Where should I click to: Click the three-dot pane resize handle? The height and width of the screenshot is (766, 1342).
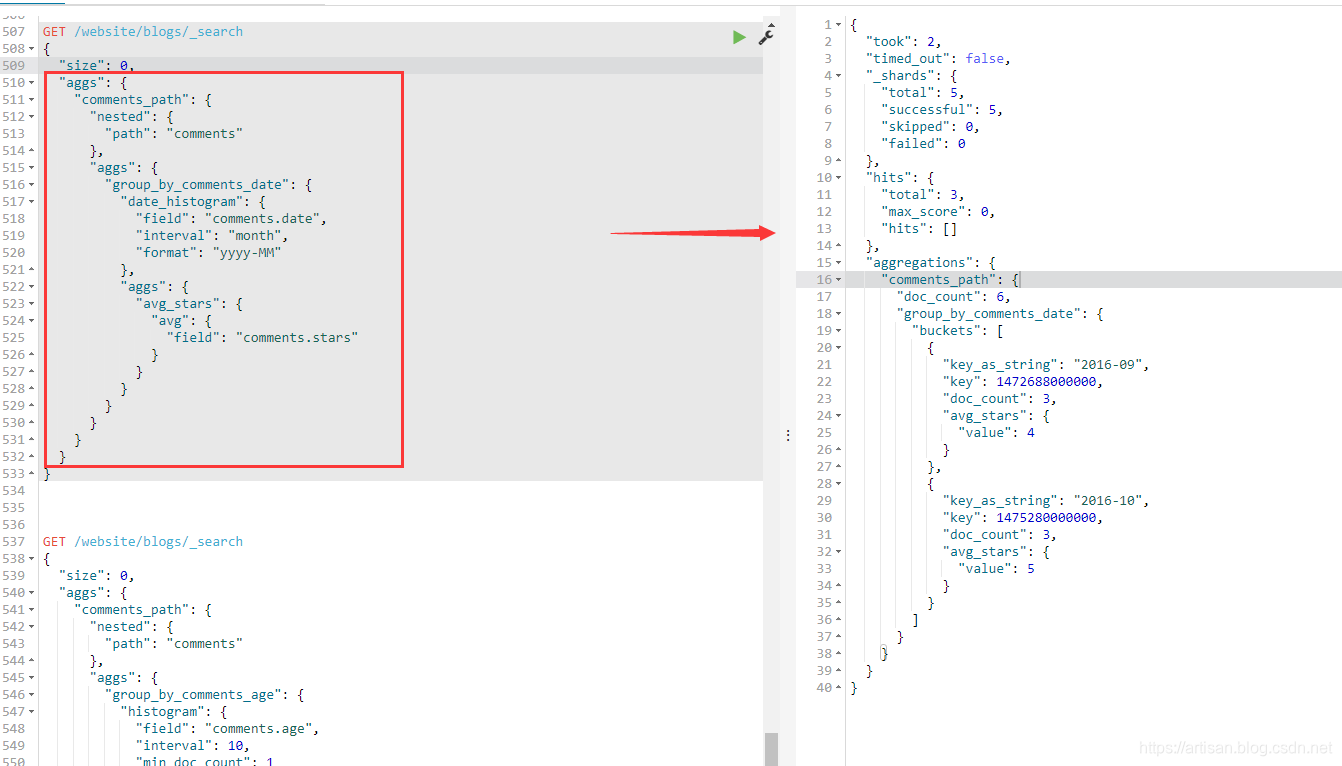[788, 436]
